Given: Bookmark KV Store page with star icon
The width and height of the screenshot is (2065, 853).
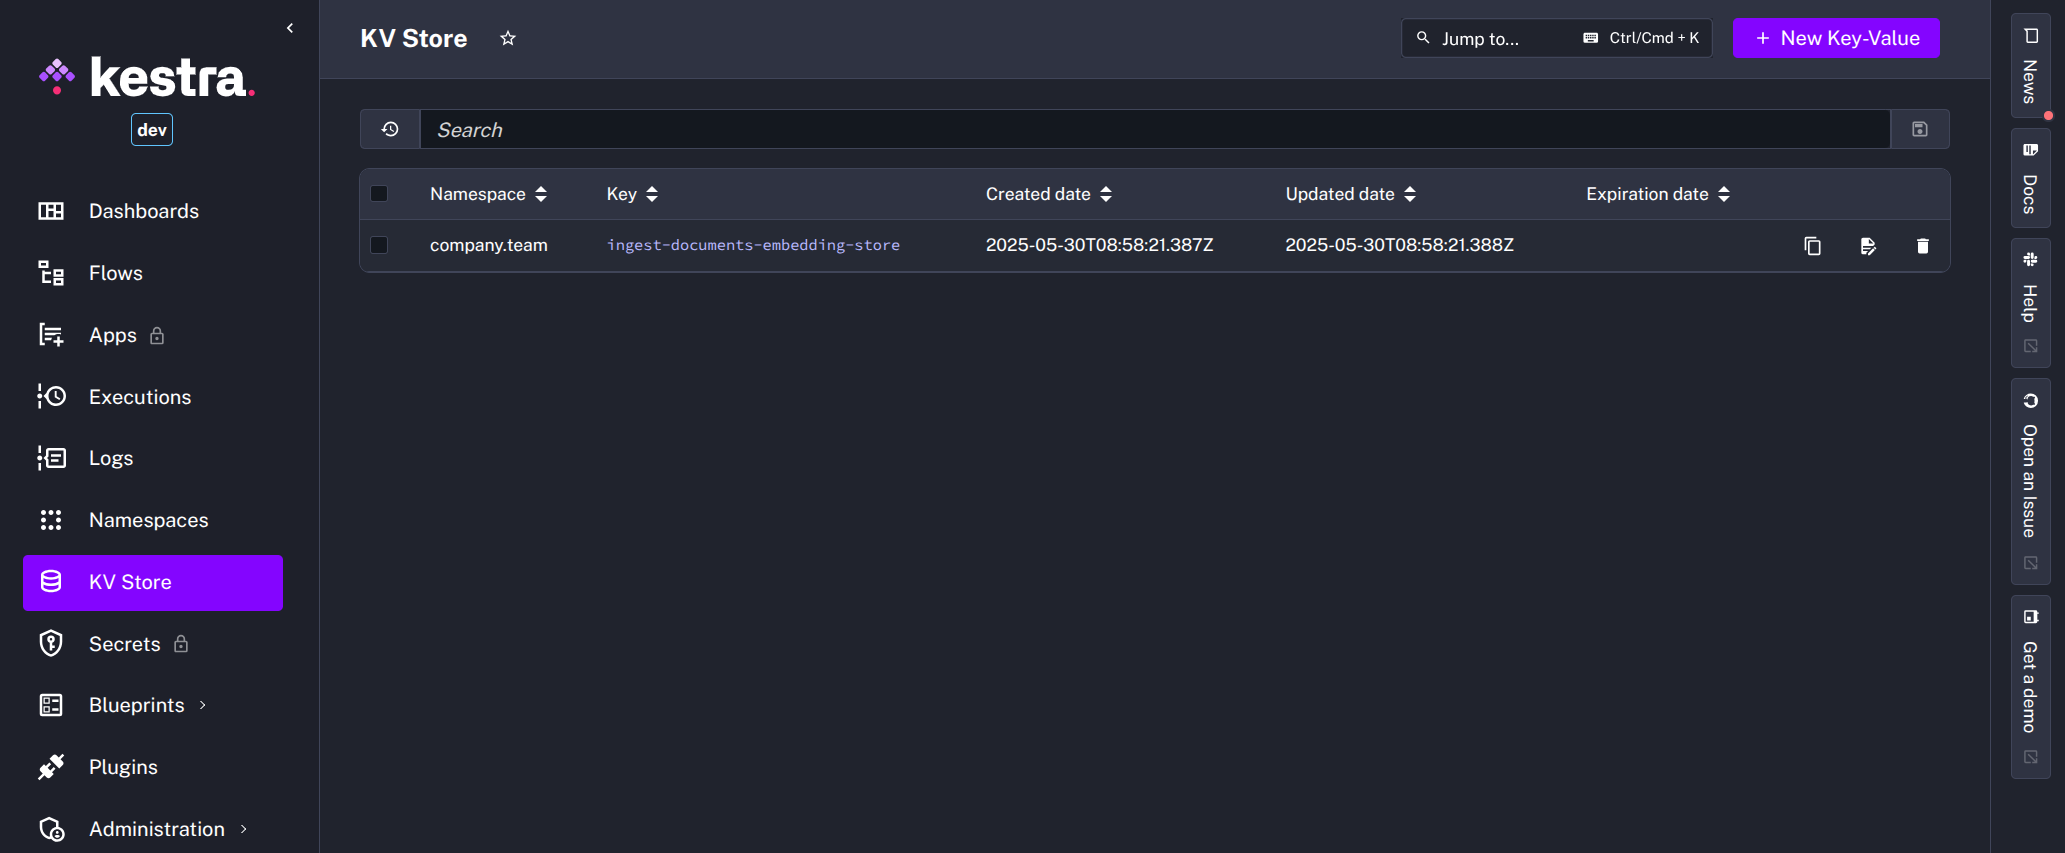Looking at the screenshot, I should (x=508, y=38).
